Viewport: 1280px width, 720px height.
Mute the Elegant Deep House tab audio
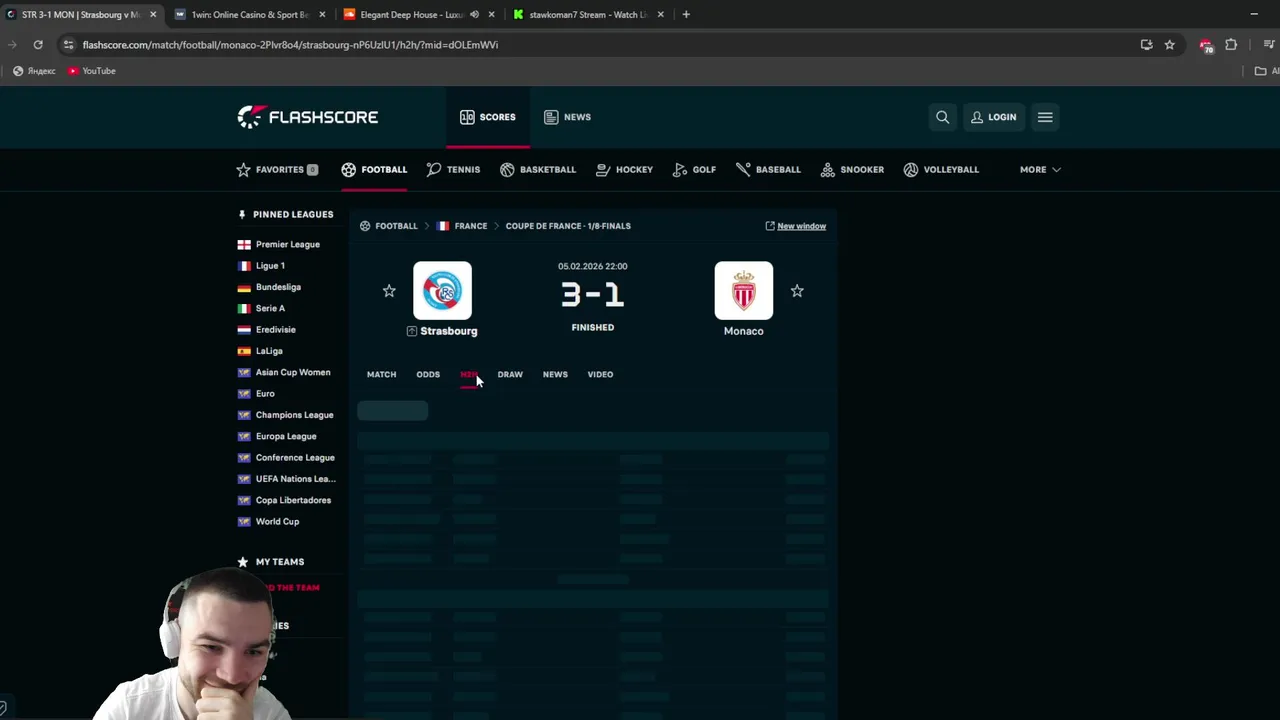tap(474, 15)
